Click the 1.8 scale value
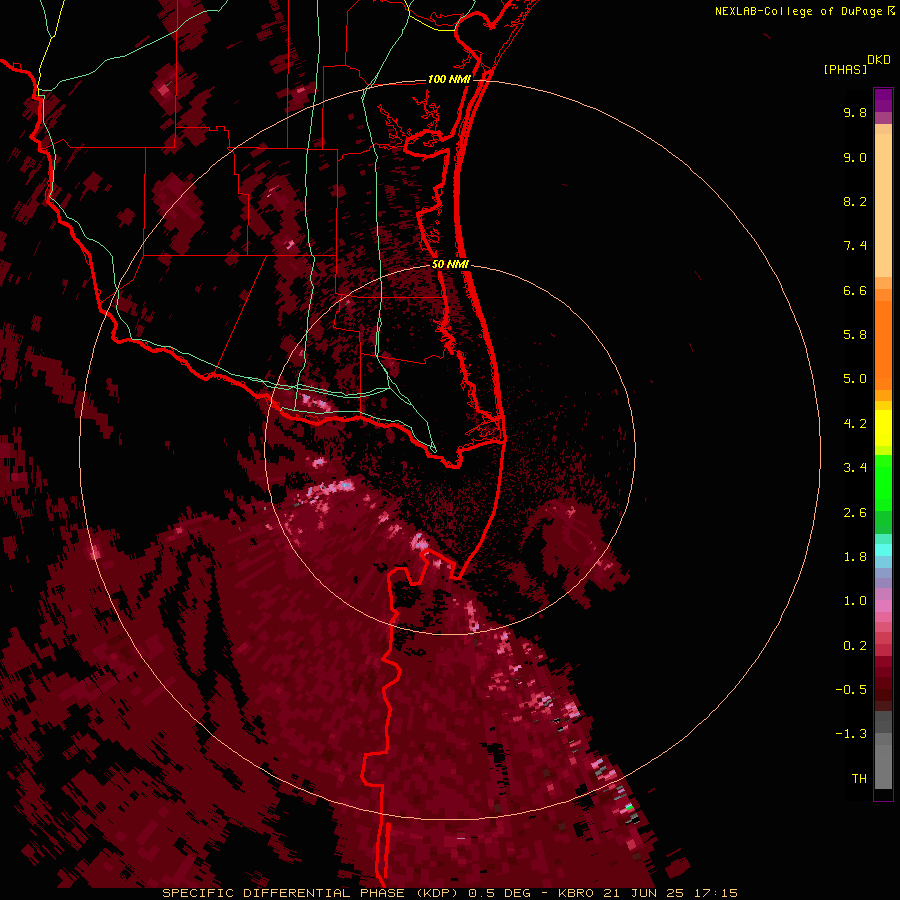This screenshot has height=900, width=900. pyautogui.click(x=855, y=557)
